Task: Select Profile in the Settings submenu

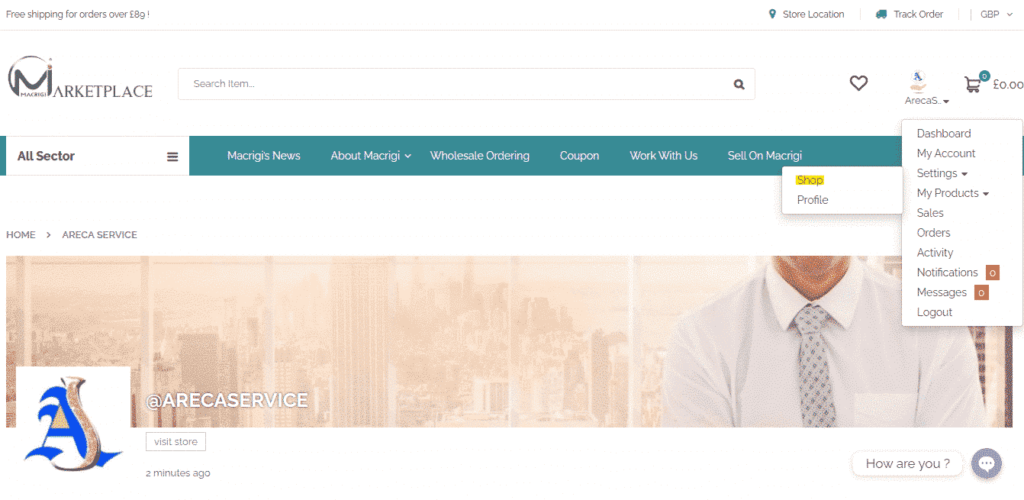Action: [812, 200]
